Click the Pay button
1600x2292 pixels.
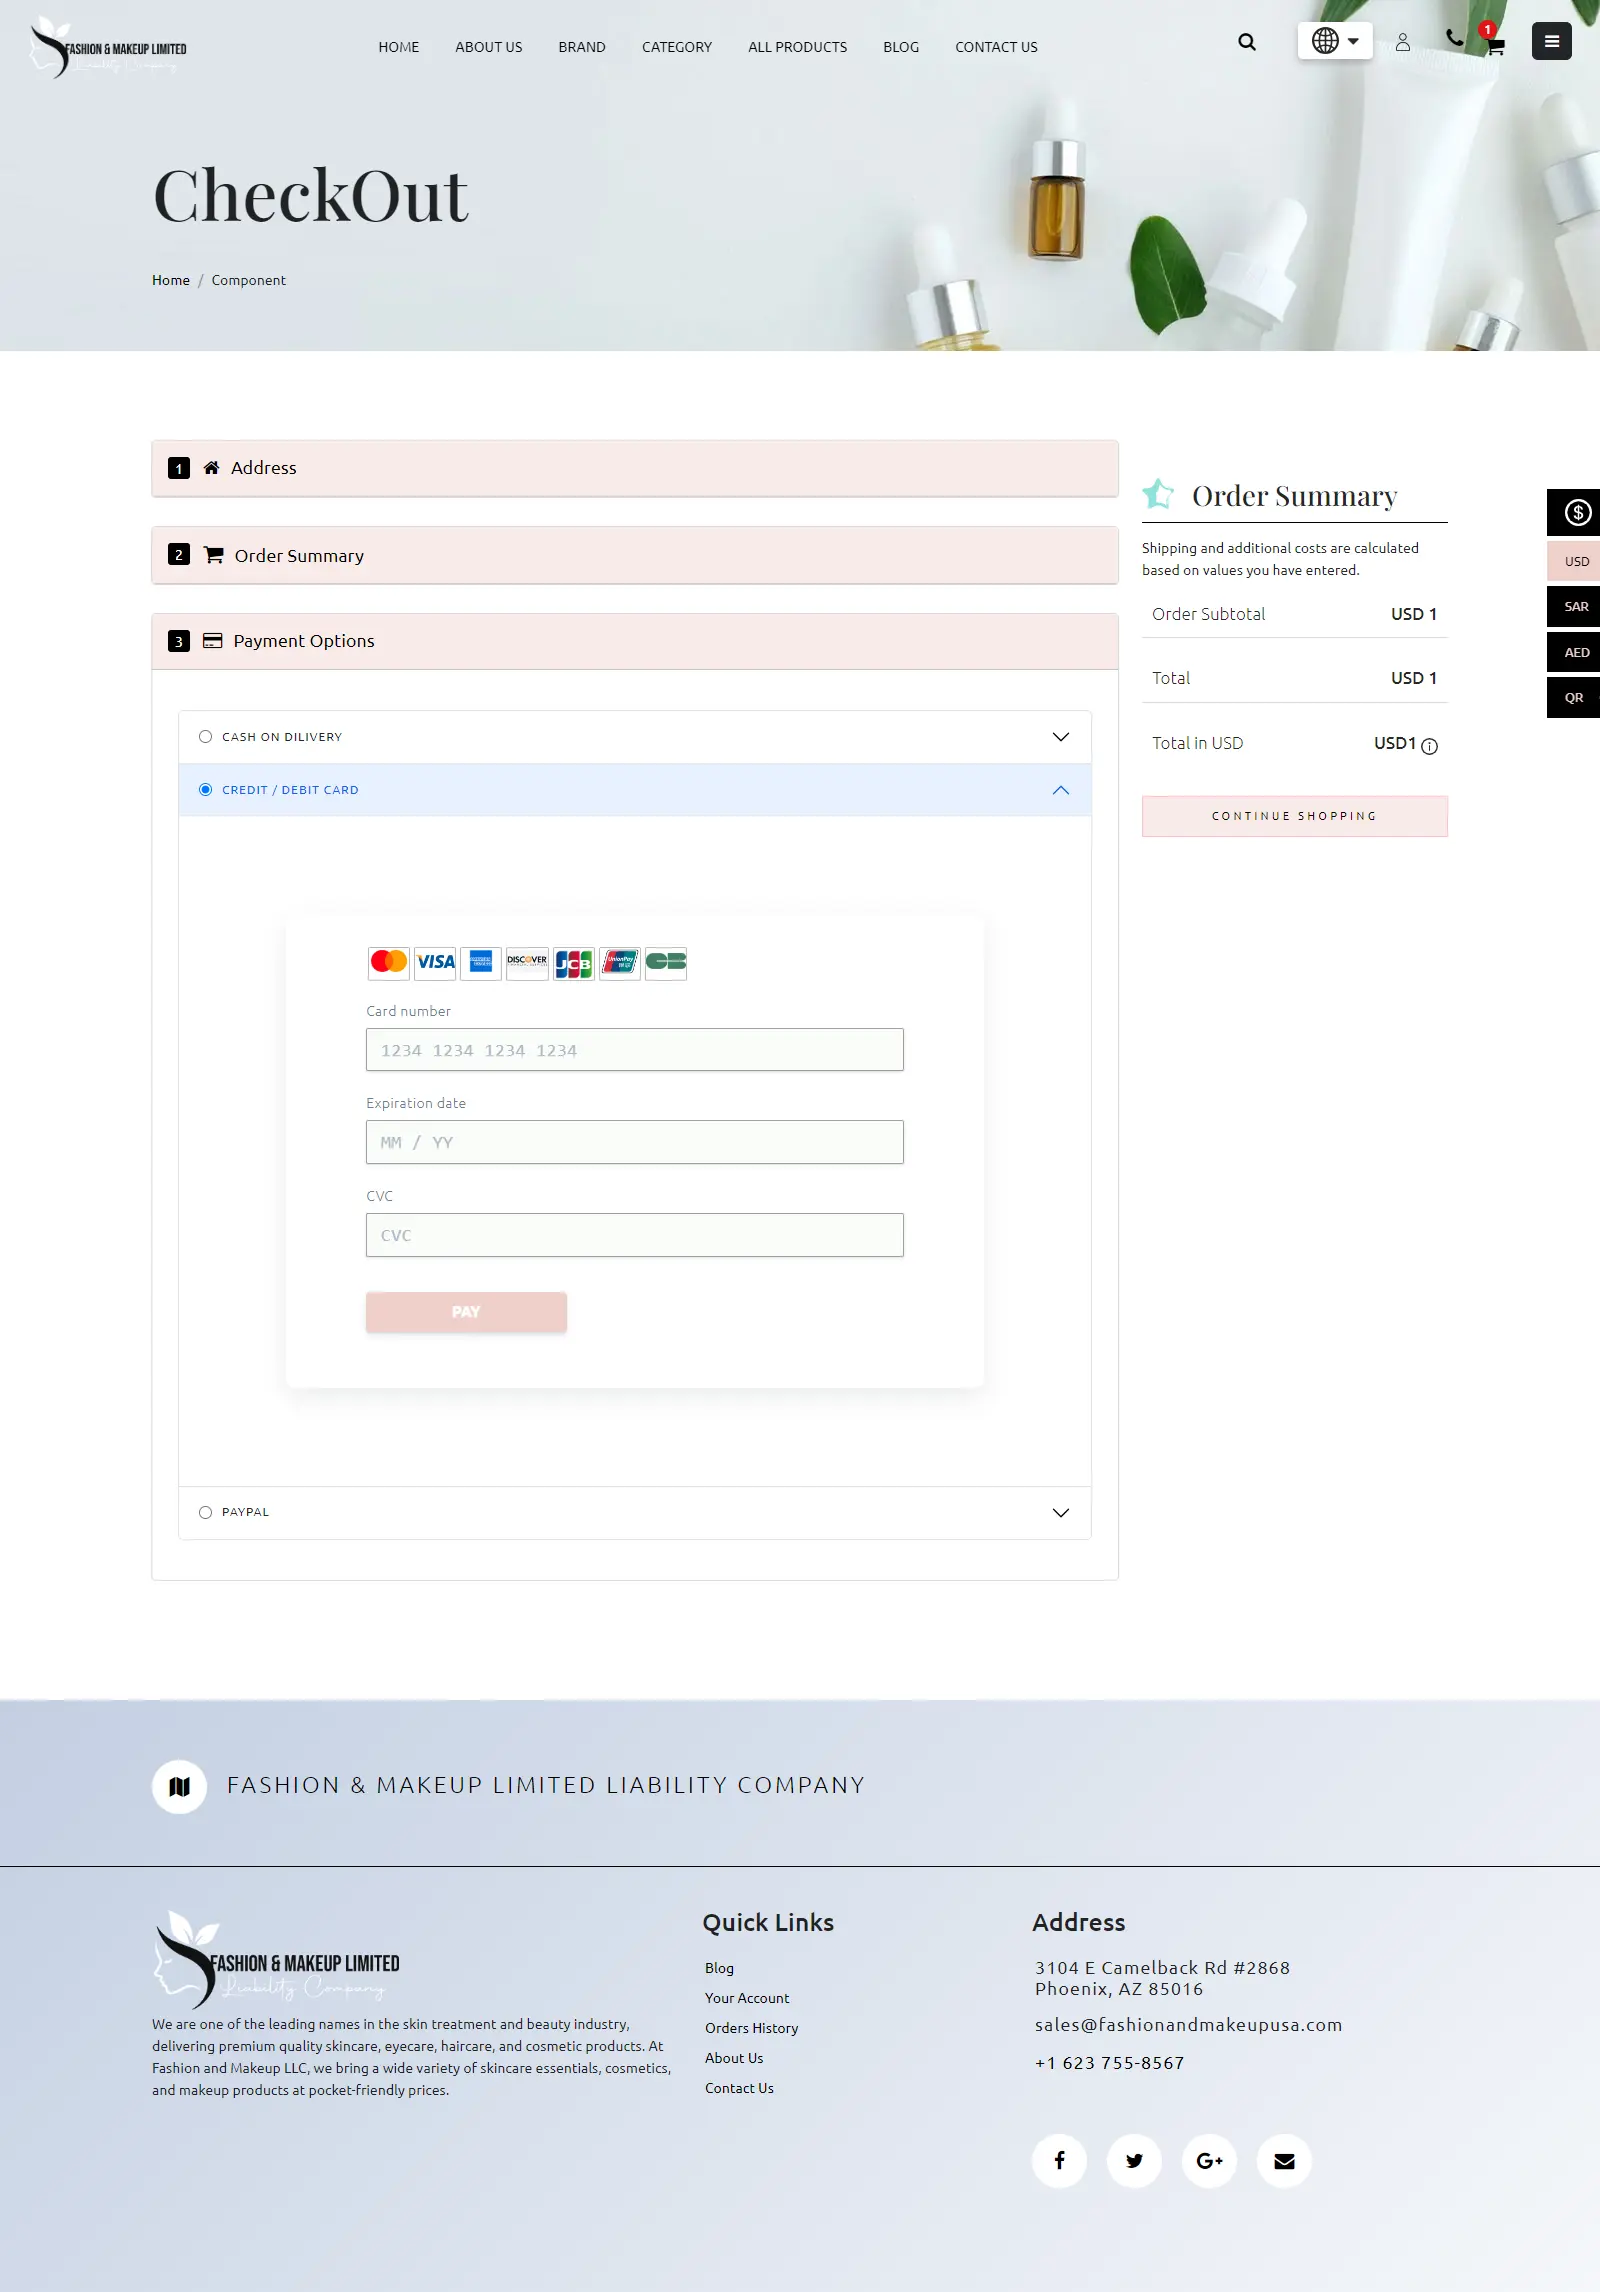pos(466,1311)
